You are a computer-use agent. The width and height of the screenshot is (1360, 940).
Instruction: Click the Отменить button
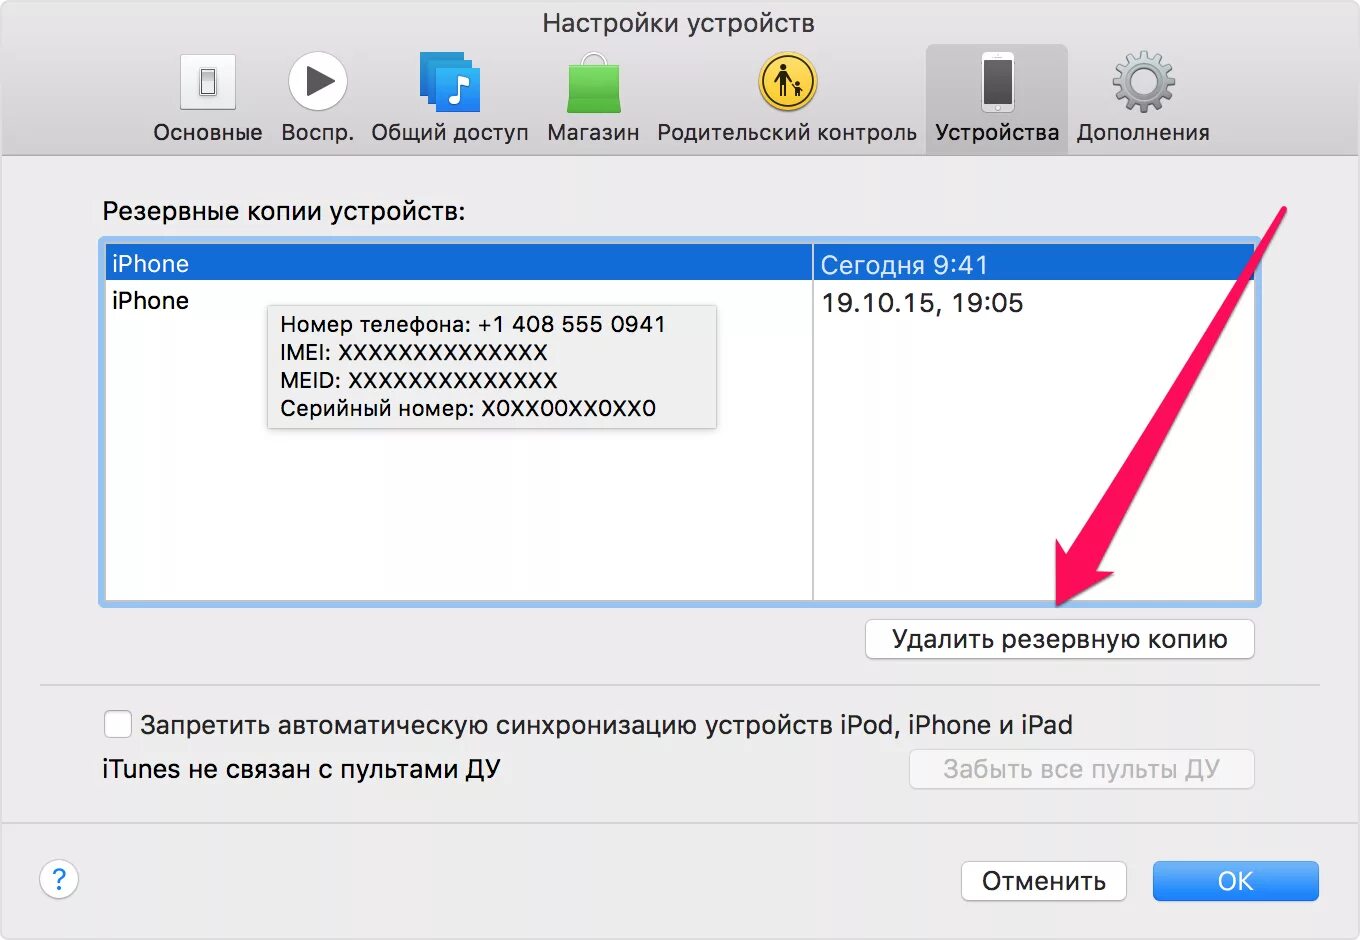[1044, 881]
